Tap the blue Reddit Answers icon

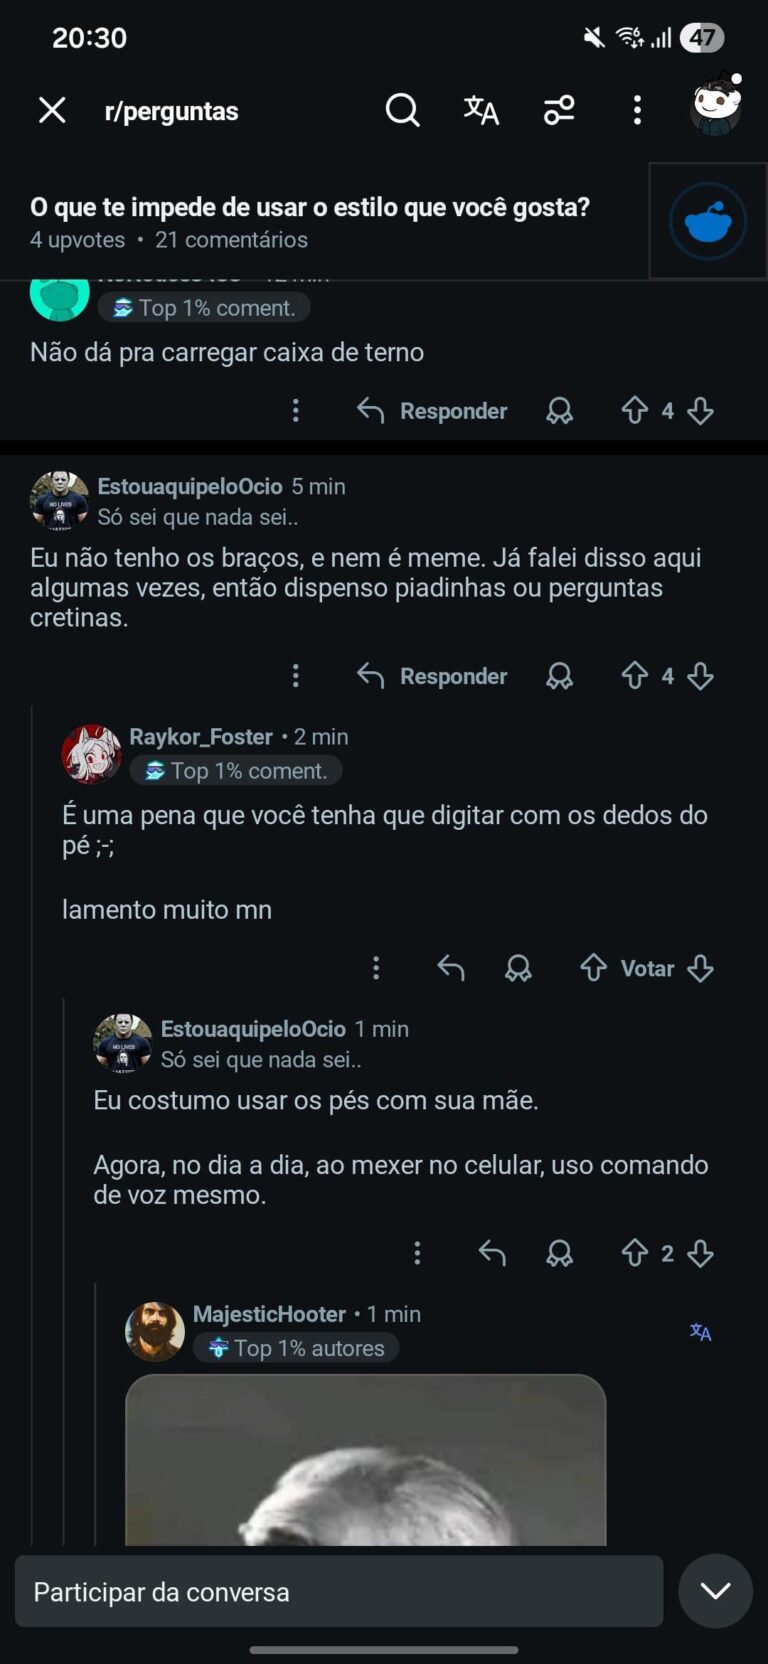[708, 221]
